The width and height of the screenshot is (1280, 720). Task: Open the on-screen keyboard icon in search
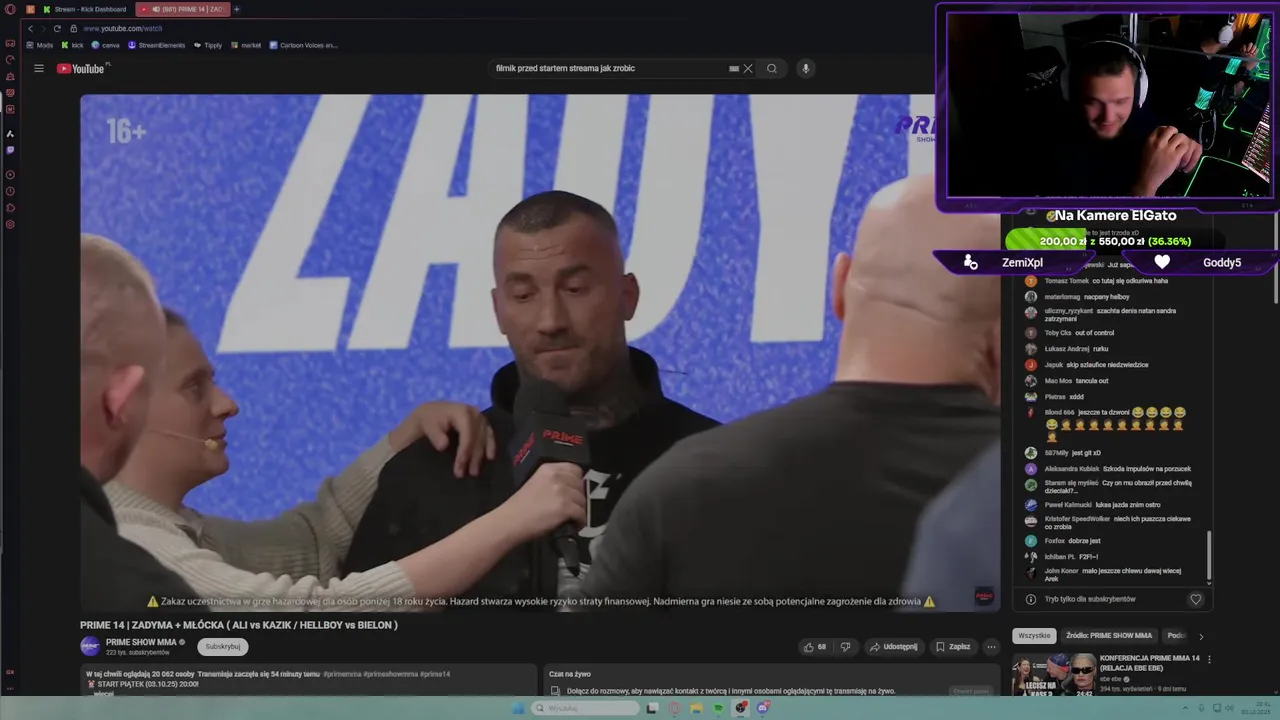point(734,68)
